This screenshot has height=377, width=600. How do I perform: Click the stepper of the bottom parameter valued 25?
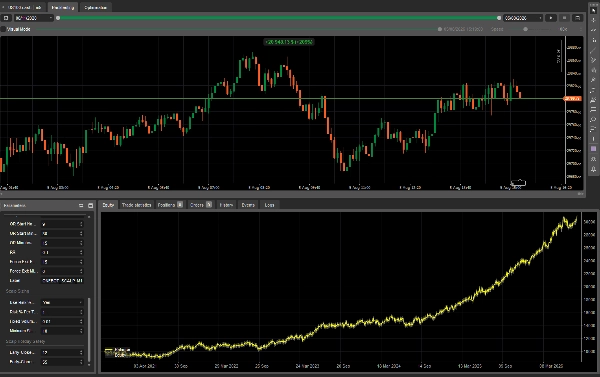[81, 362]
